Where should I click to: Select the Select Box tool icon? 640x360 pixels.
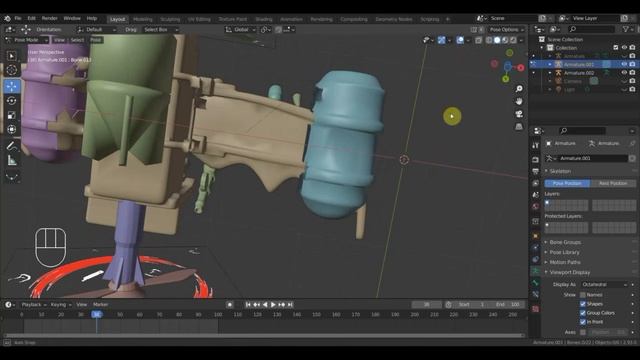pyautogui.click(x=11, y=56)
